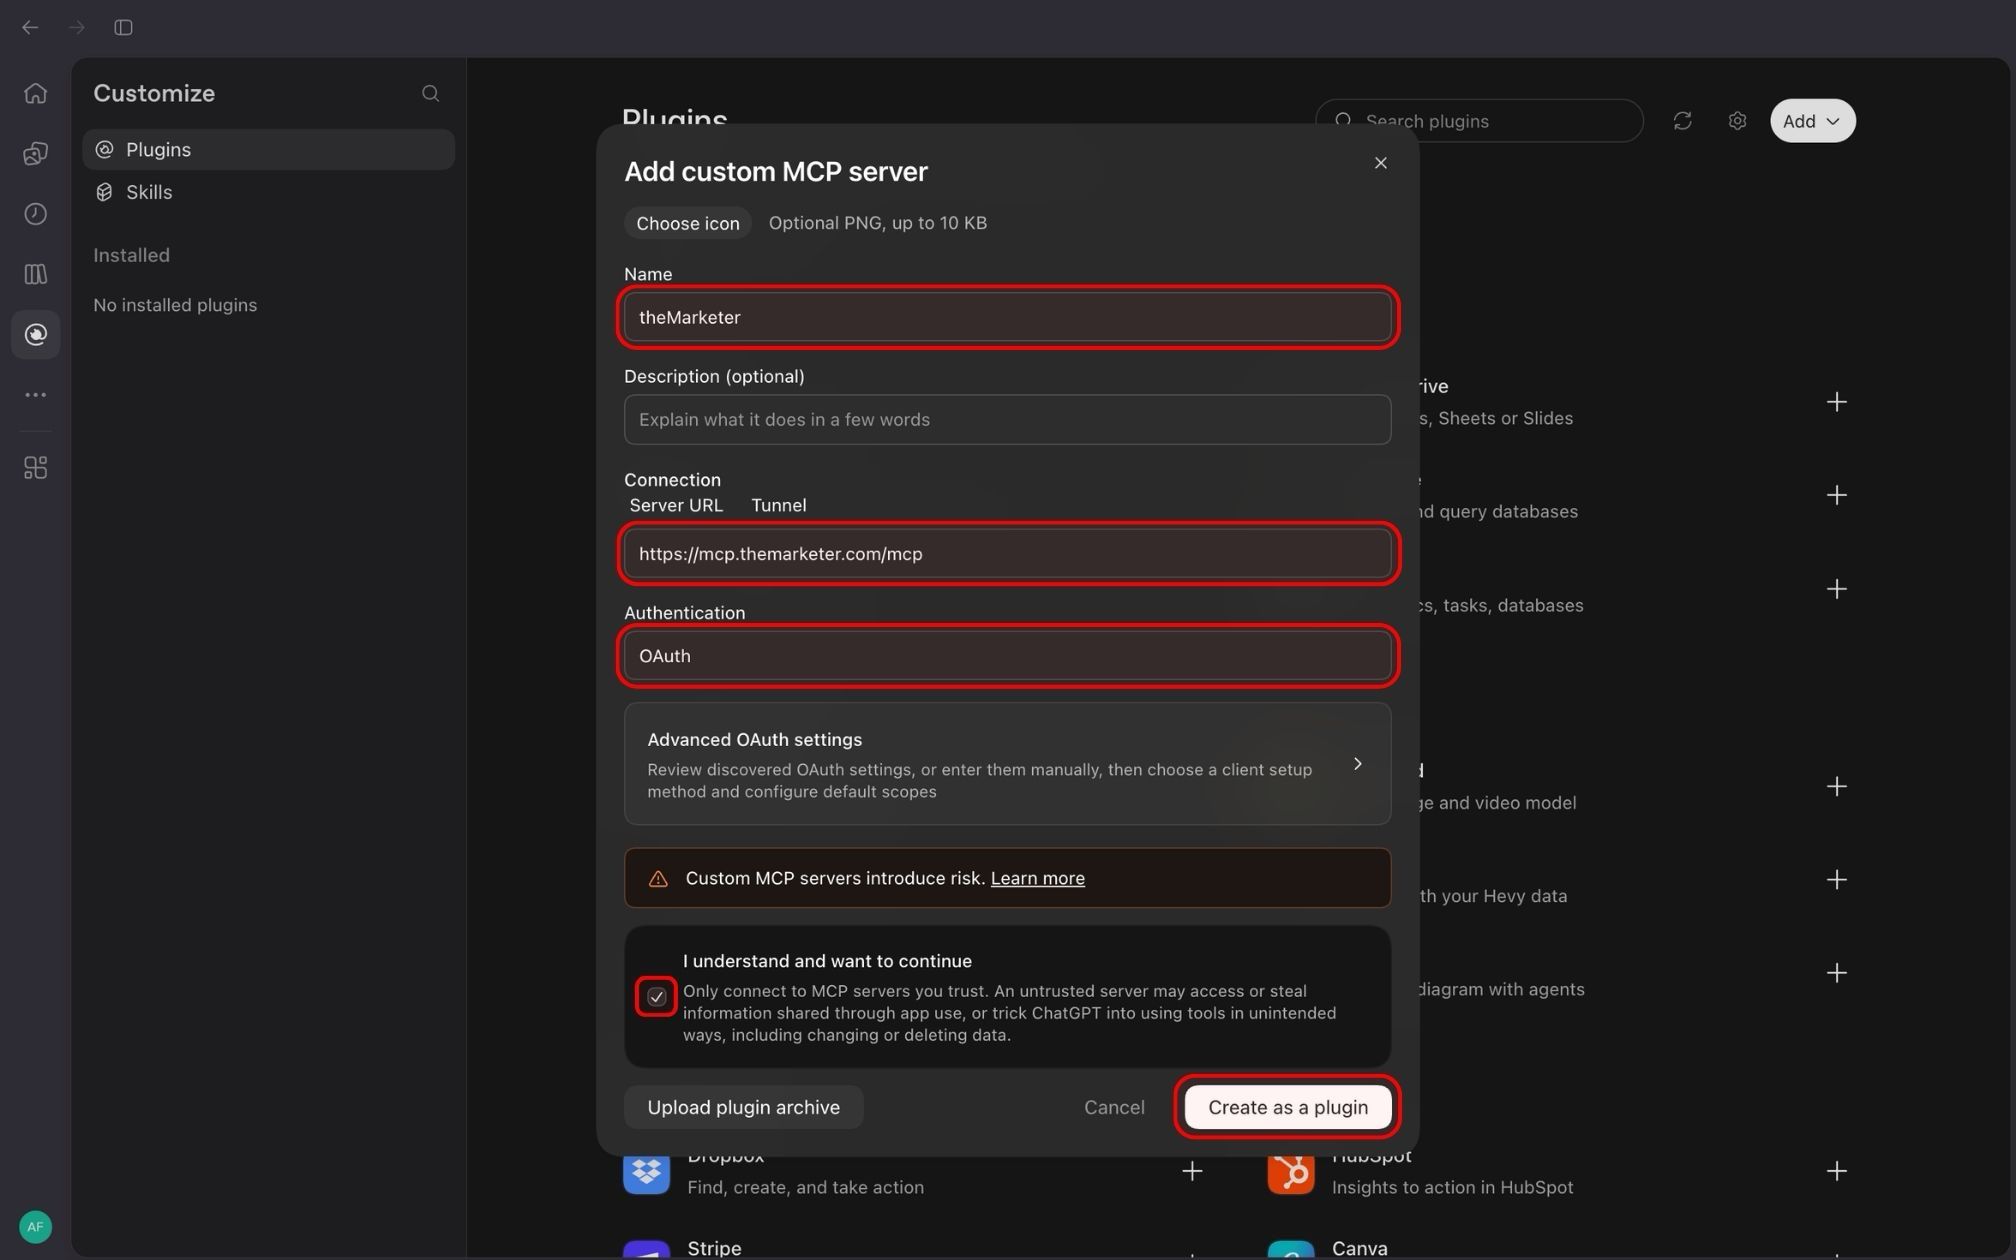Click the Search plugins field
Image resolution: width=2016 pixels, height=1260 pixels.
1478,121
